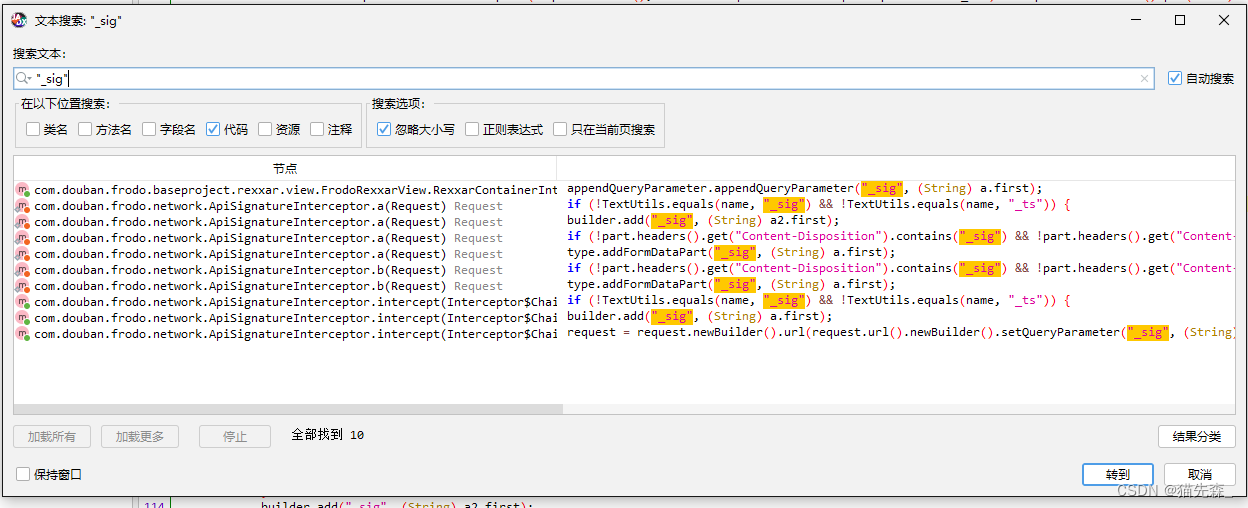Viewport: 1248px width, 508px height.
Task: Enable searching in 注释
Action: (317, 129)
